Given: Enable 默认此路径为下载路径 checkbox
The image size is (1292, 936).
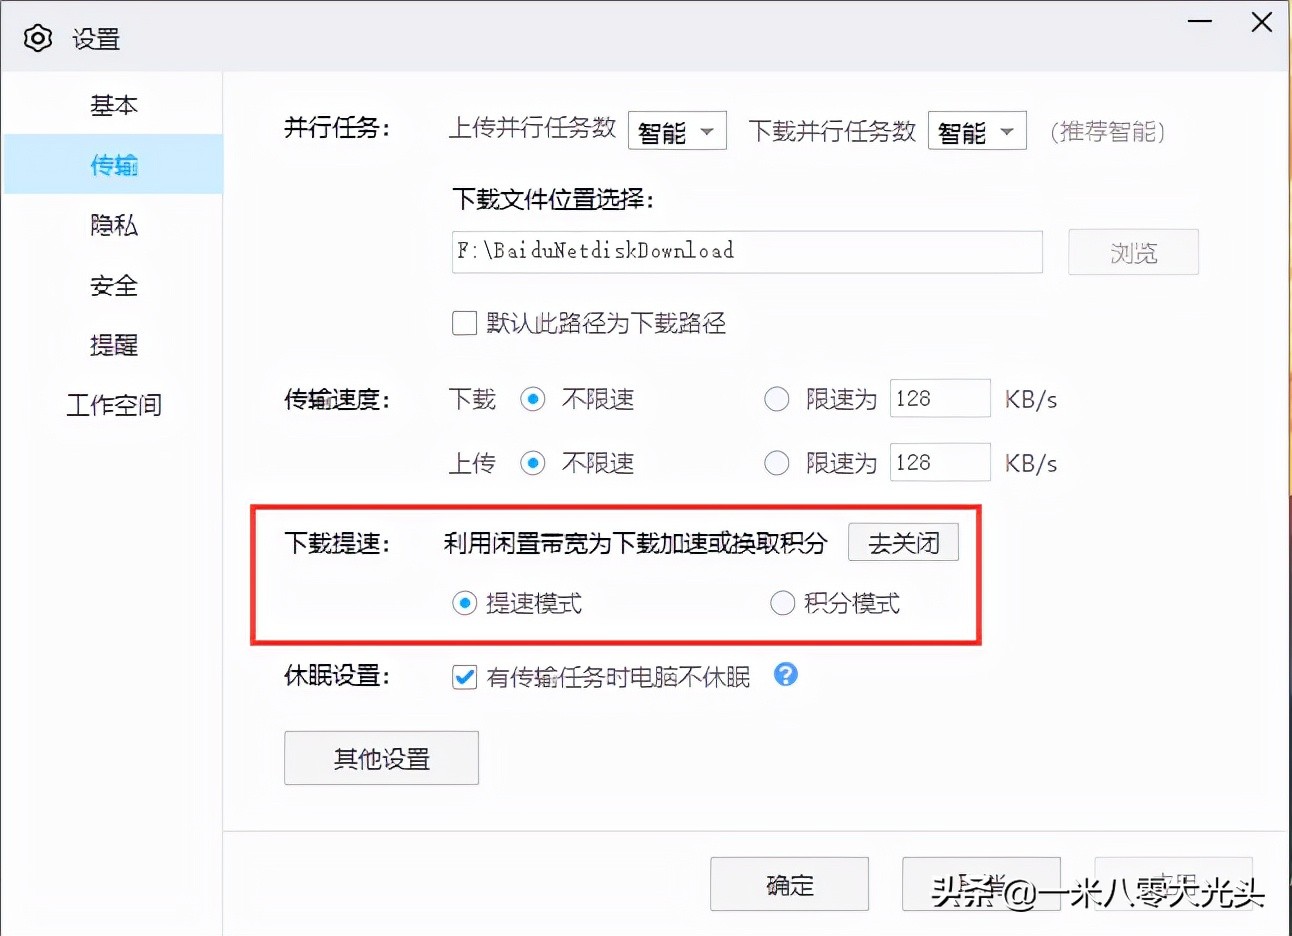Looking at the screenshot, I should pos(463,322).
